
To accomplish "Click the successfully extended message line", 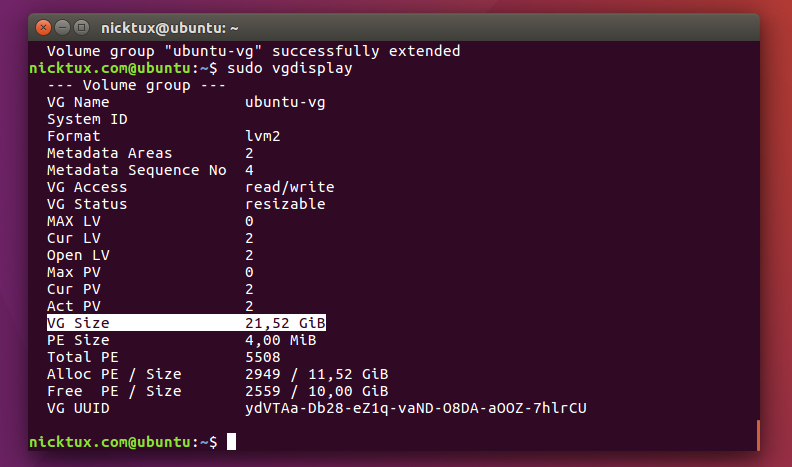I will tap(253, 51).
